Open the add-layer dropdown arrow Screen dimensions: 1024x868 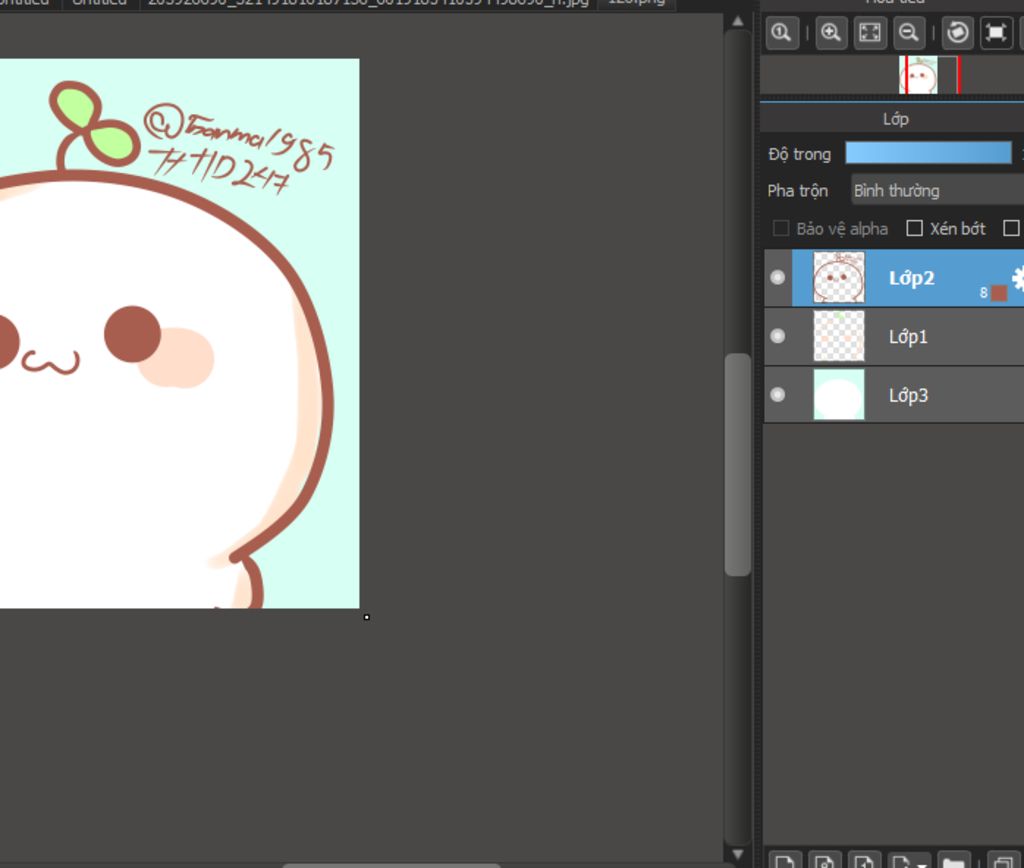pyautogui.click(x=921, y=863)
